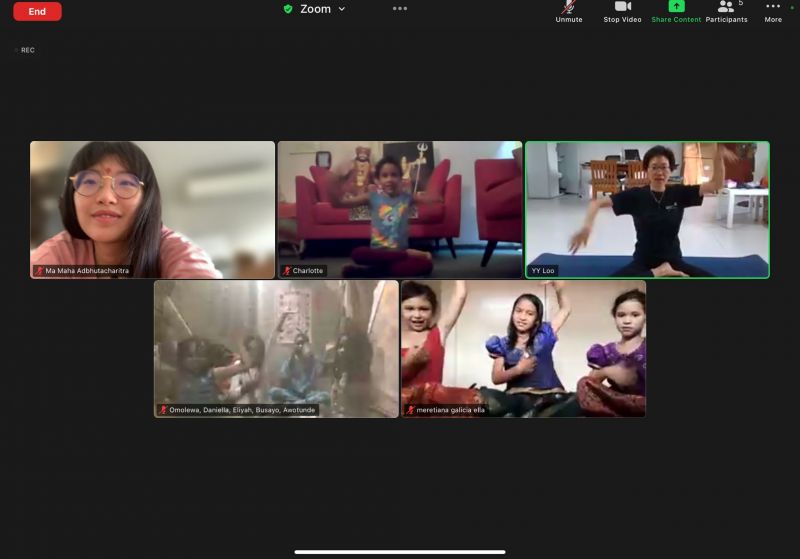800x559 pixels.
Task: Select Ma Maha Adbhutacharitra's video tile
Action: click(x=153, y=210)
